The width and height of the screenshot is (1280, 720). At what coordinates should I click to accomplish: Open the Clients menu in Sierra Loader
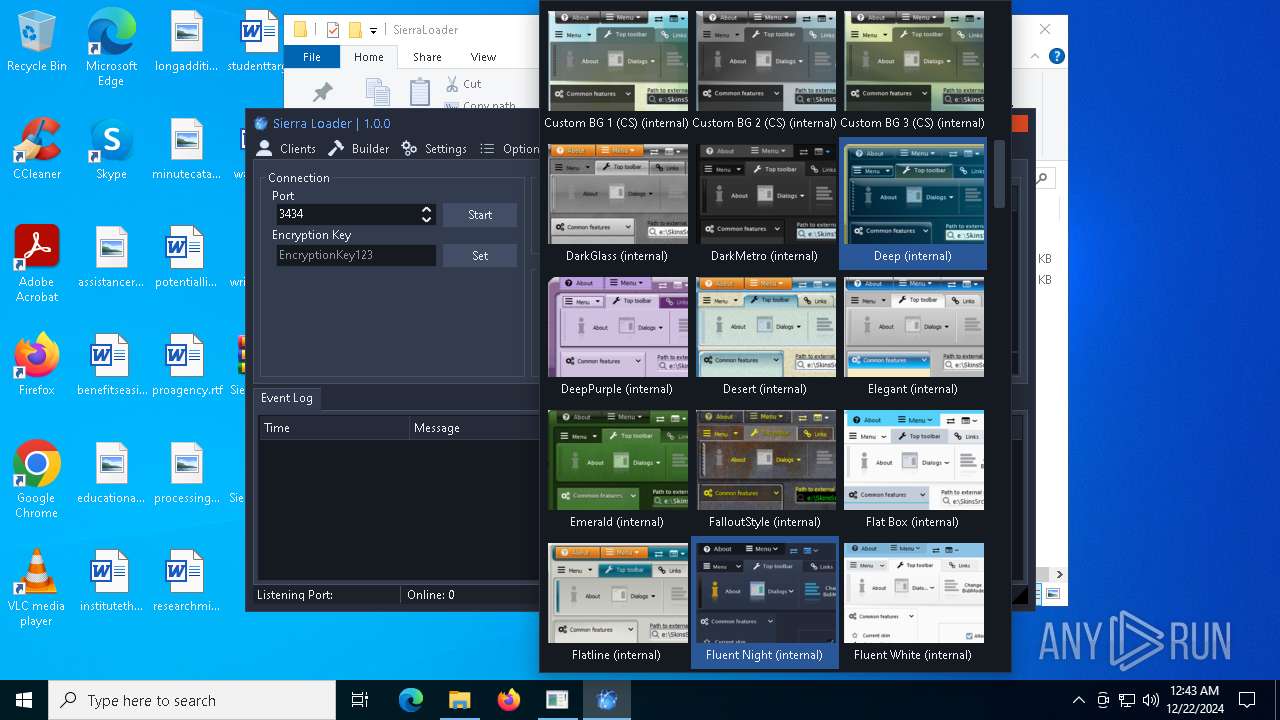click(286, 148)
